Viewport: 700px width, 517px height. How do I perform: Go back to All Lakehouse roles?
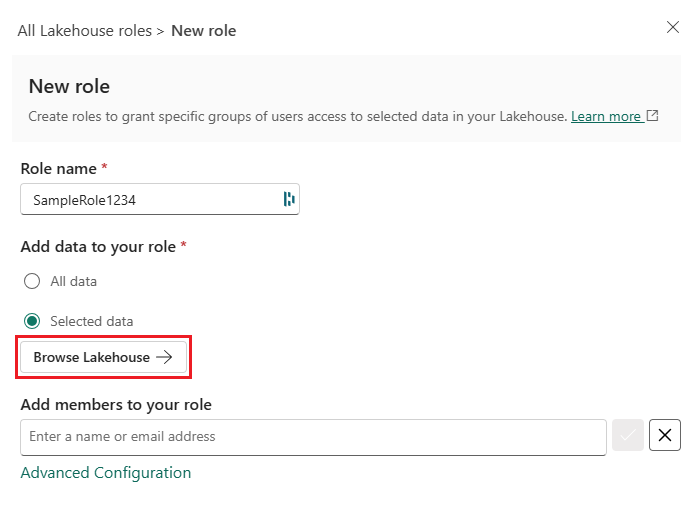point(84,31)
